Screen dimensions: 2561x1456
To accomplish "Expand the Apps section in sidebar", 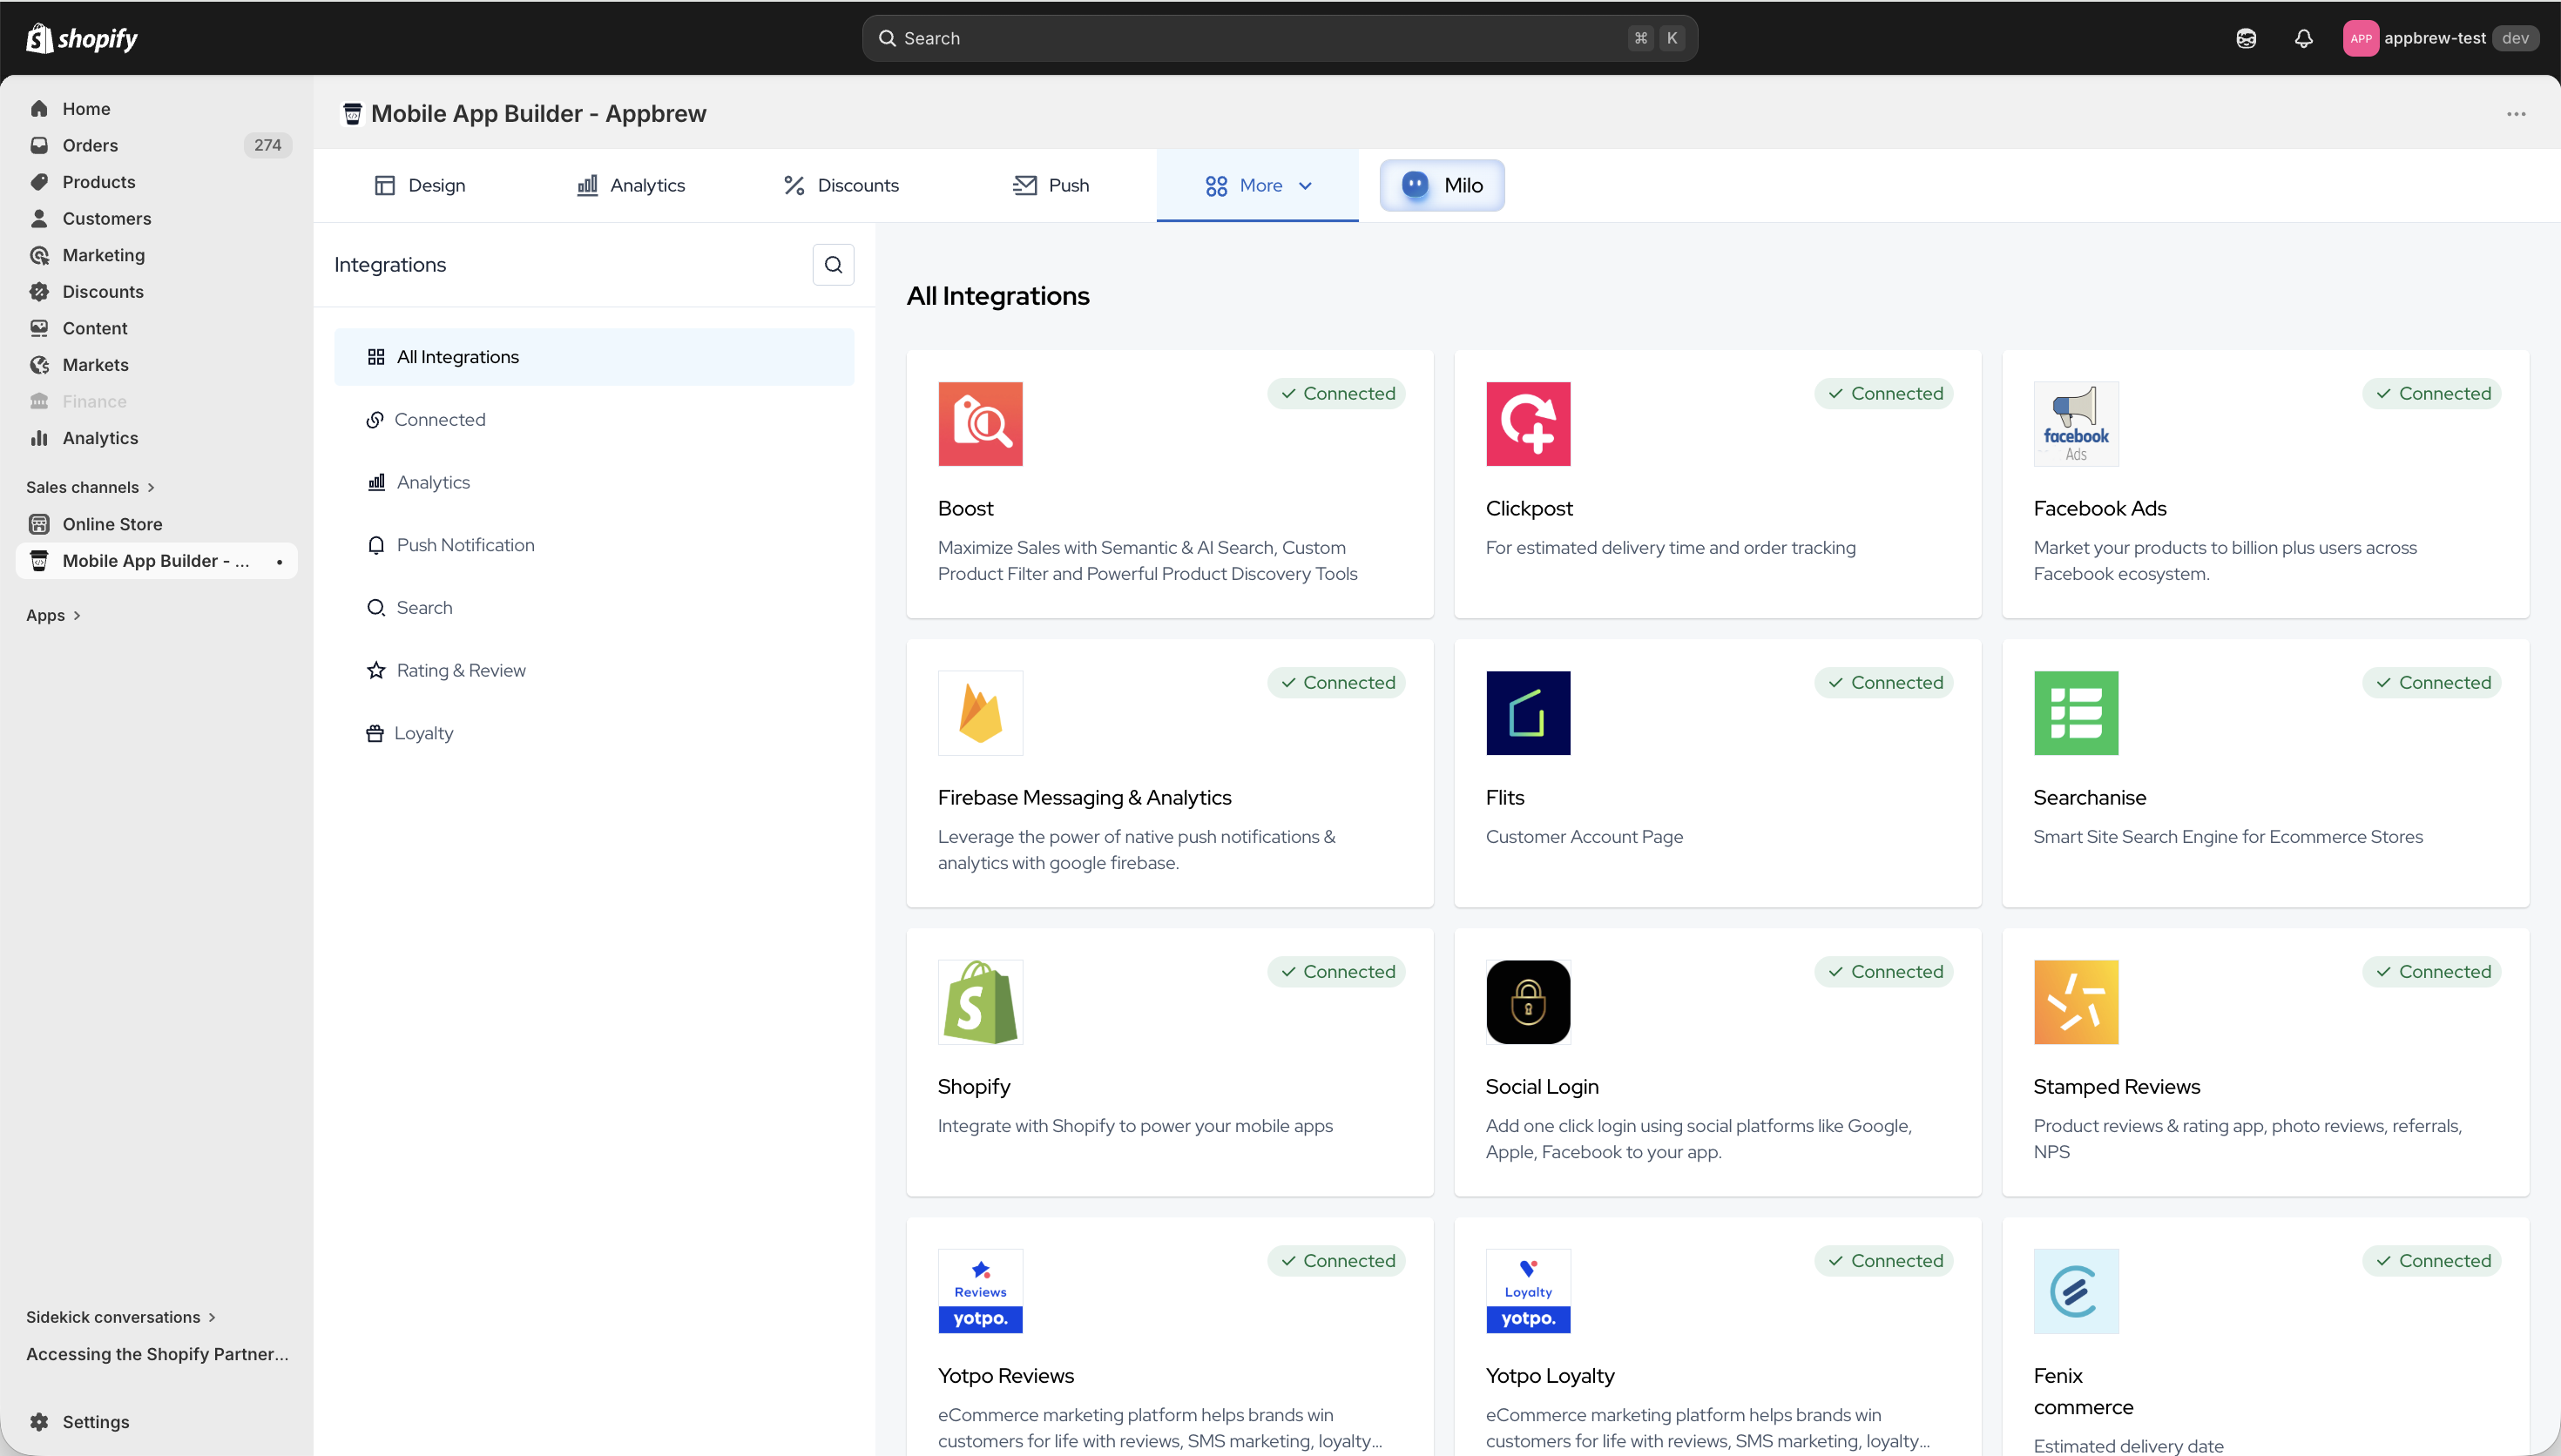I will tap(53, 615).
